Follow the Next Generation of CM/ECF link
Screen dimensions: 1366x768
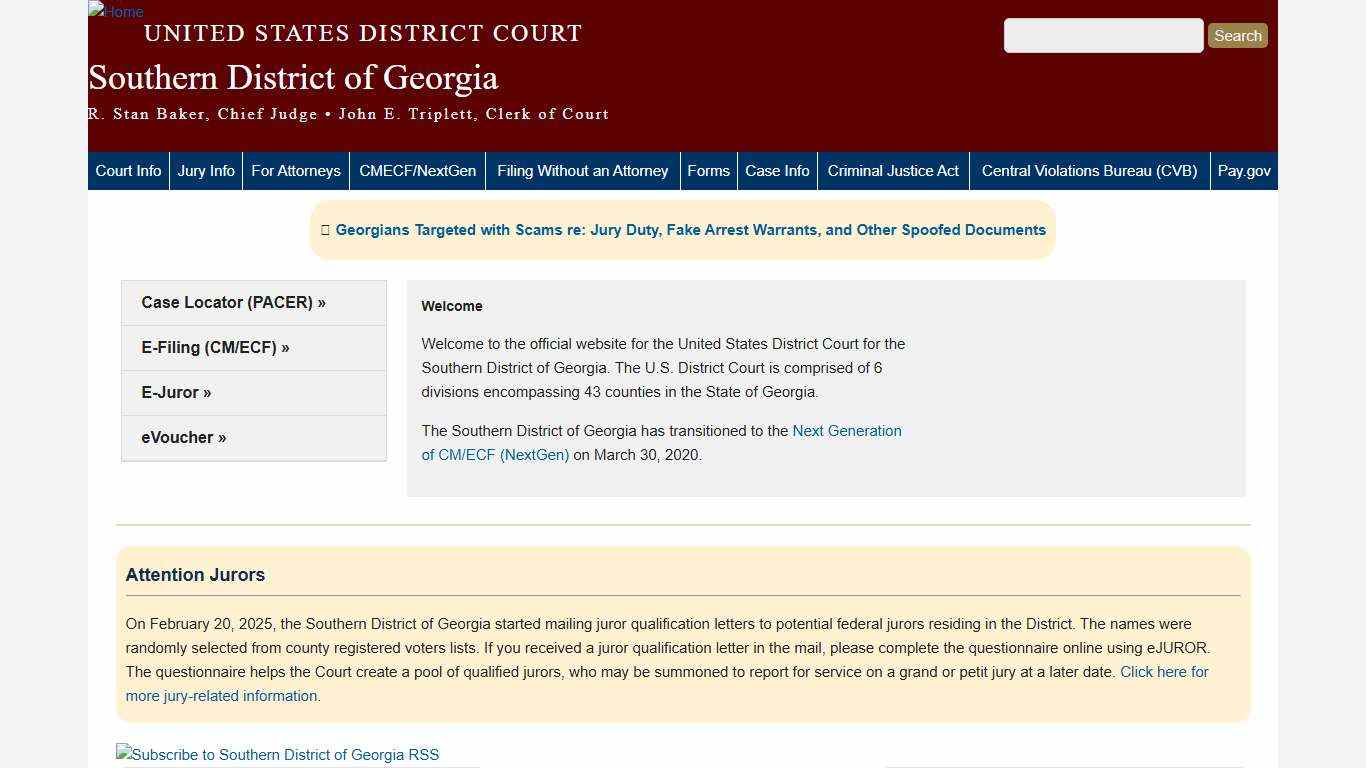coord(846,431)
